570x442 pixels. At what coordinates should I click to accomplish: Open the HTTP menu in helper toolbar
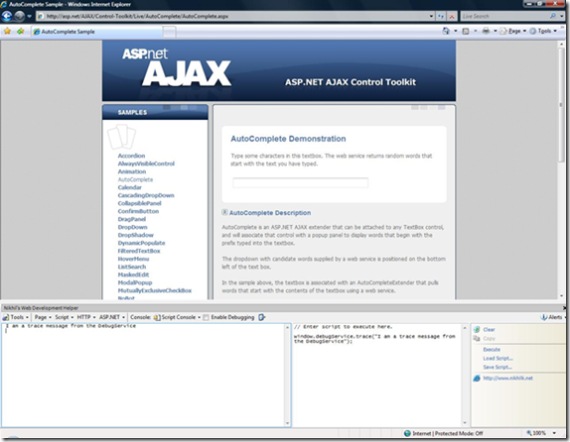[x=86, y=317]
